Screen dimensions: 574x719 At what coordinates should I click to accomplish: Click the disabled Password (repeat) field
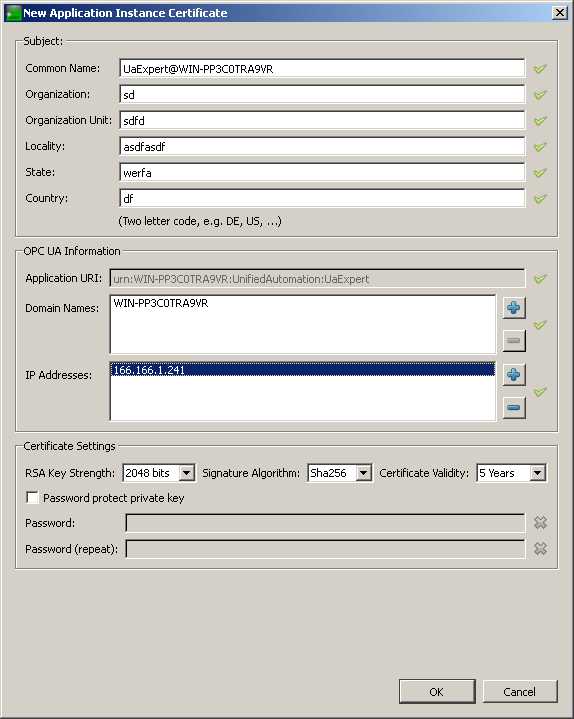[325, 549]
